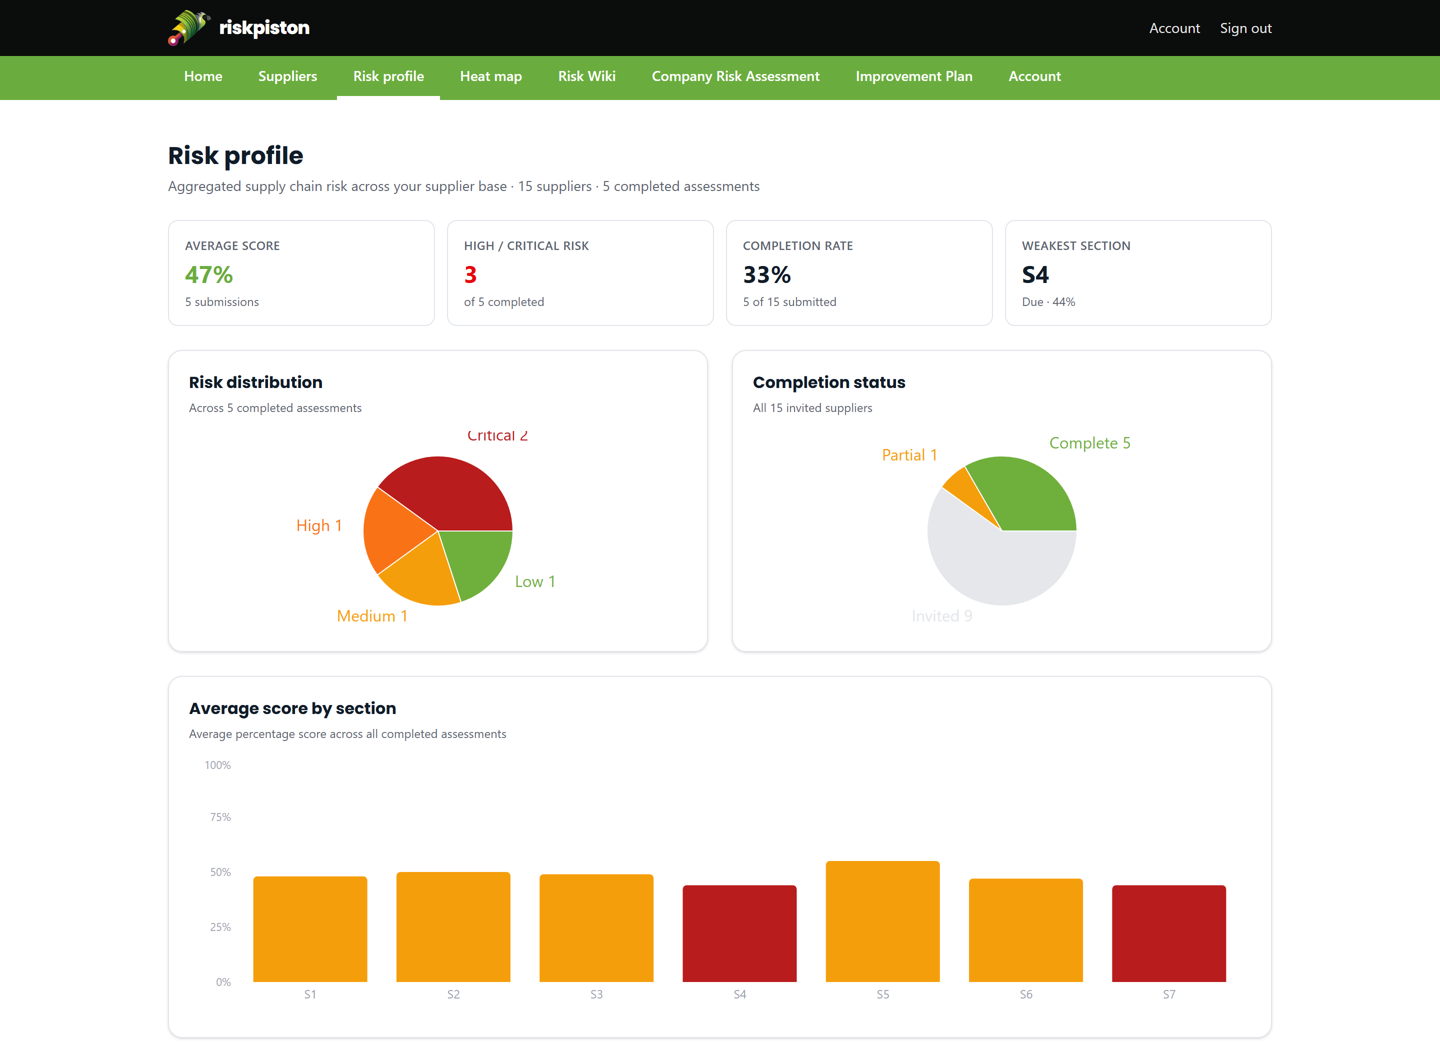Select the High / Critical Risk card
Image resolution: width=1440 pixels, height=1045 pixels.
(x=580, y=273)
